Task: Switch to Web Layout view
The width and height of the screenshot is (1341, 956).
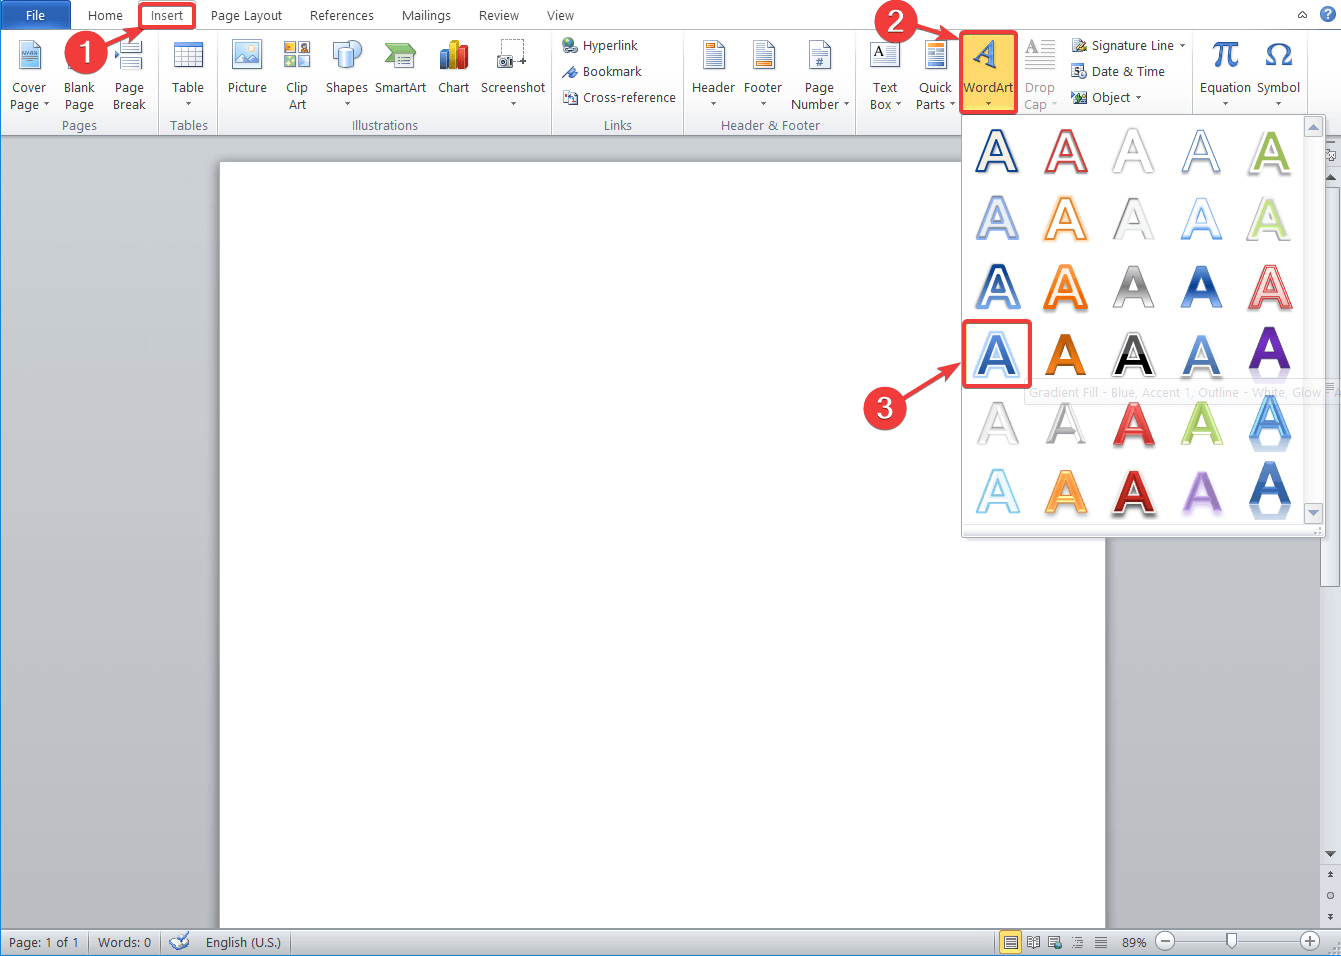Action: click(1055, 941)
